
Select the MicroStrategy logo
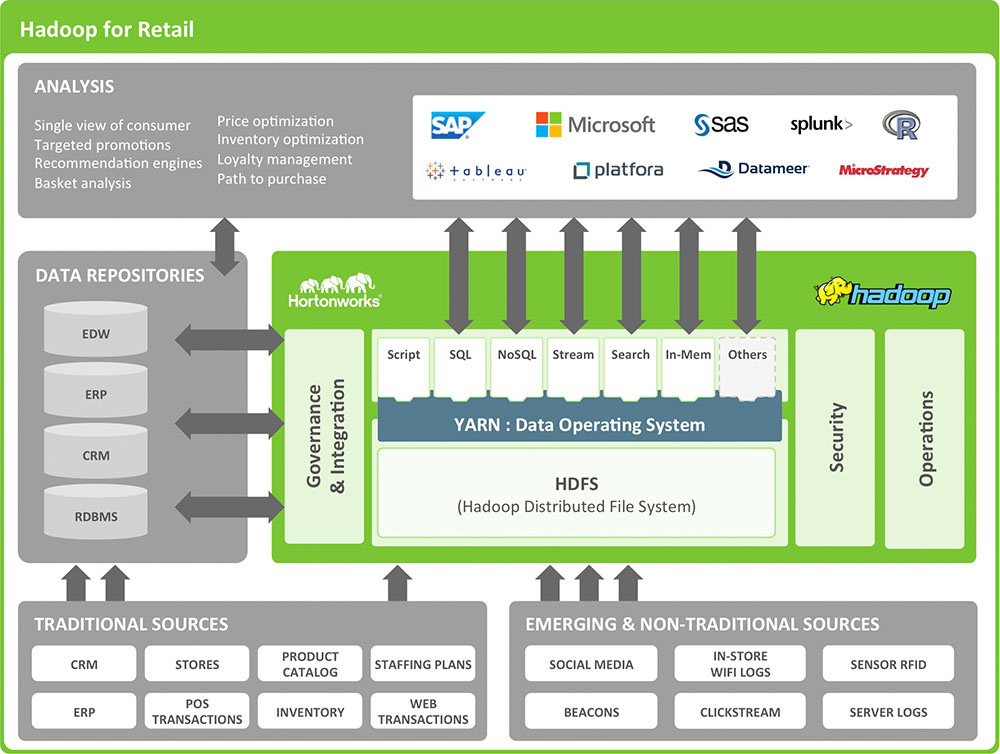tap(883, 170)
